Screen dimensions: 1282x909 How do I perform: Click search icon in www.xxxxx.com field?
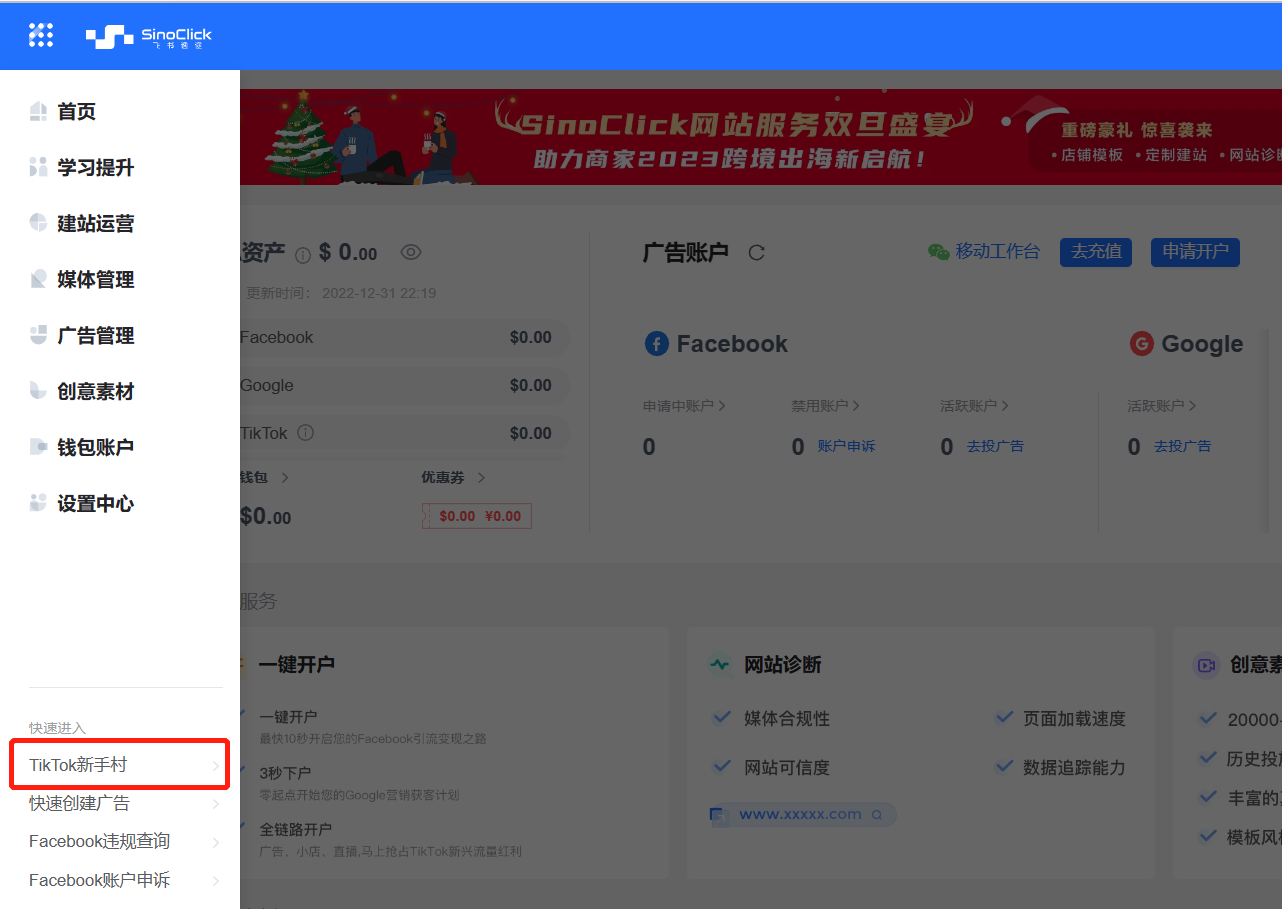[x=877, y=815]
